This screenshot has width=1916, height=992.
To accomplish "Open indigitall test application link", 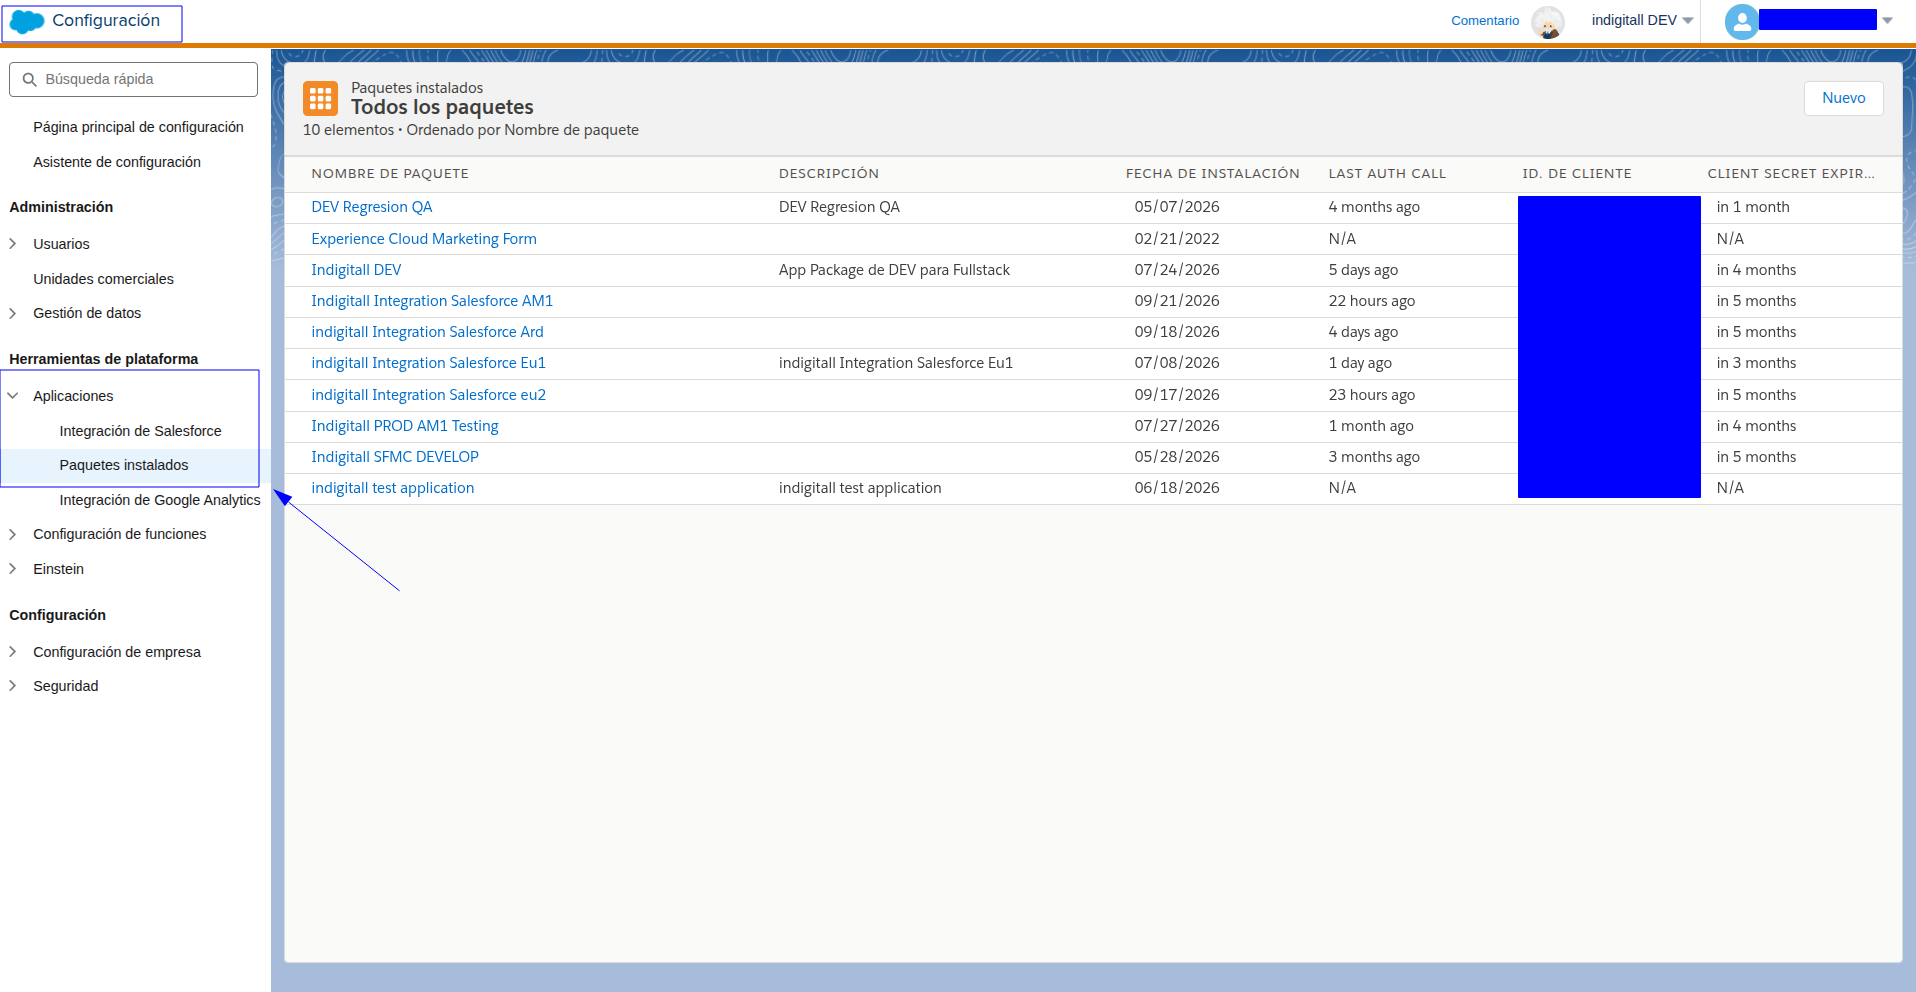I will 393,488.
